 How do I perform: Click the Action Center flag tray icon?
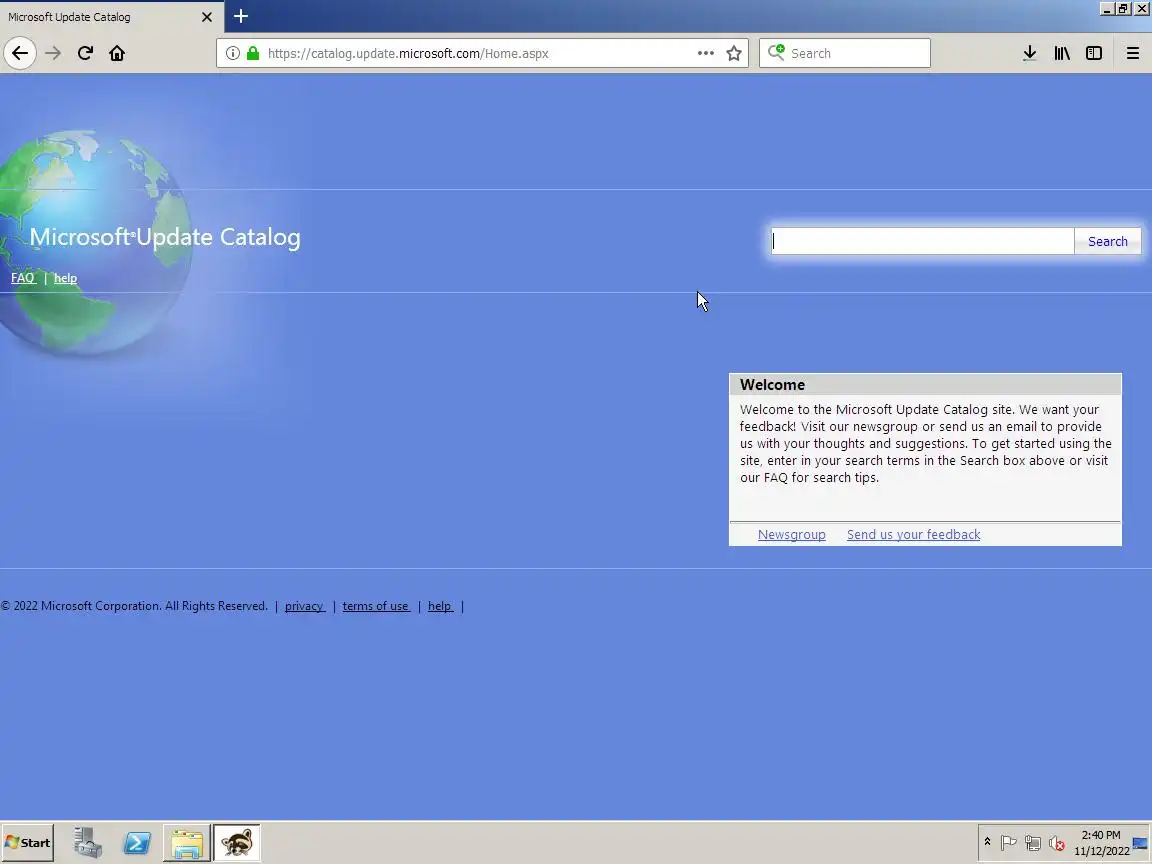(x=1009, y=843)
